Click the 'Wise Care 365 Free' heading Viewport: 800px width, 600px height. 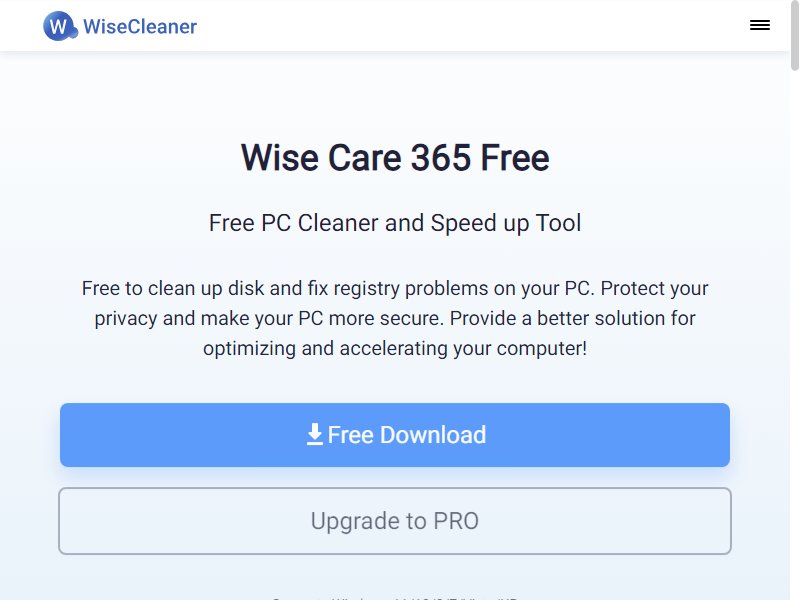[395, 157]
